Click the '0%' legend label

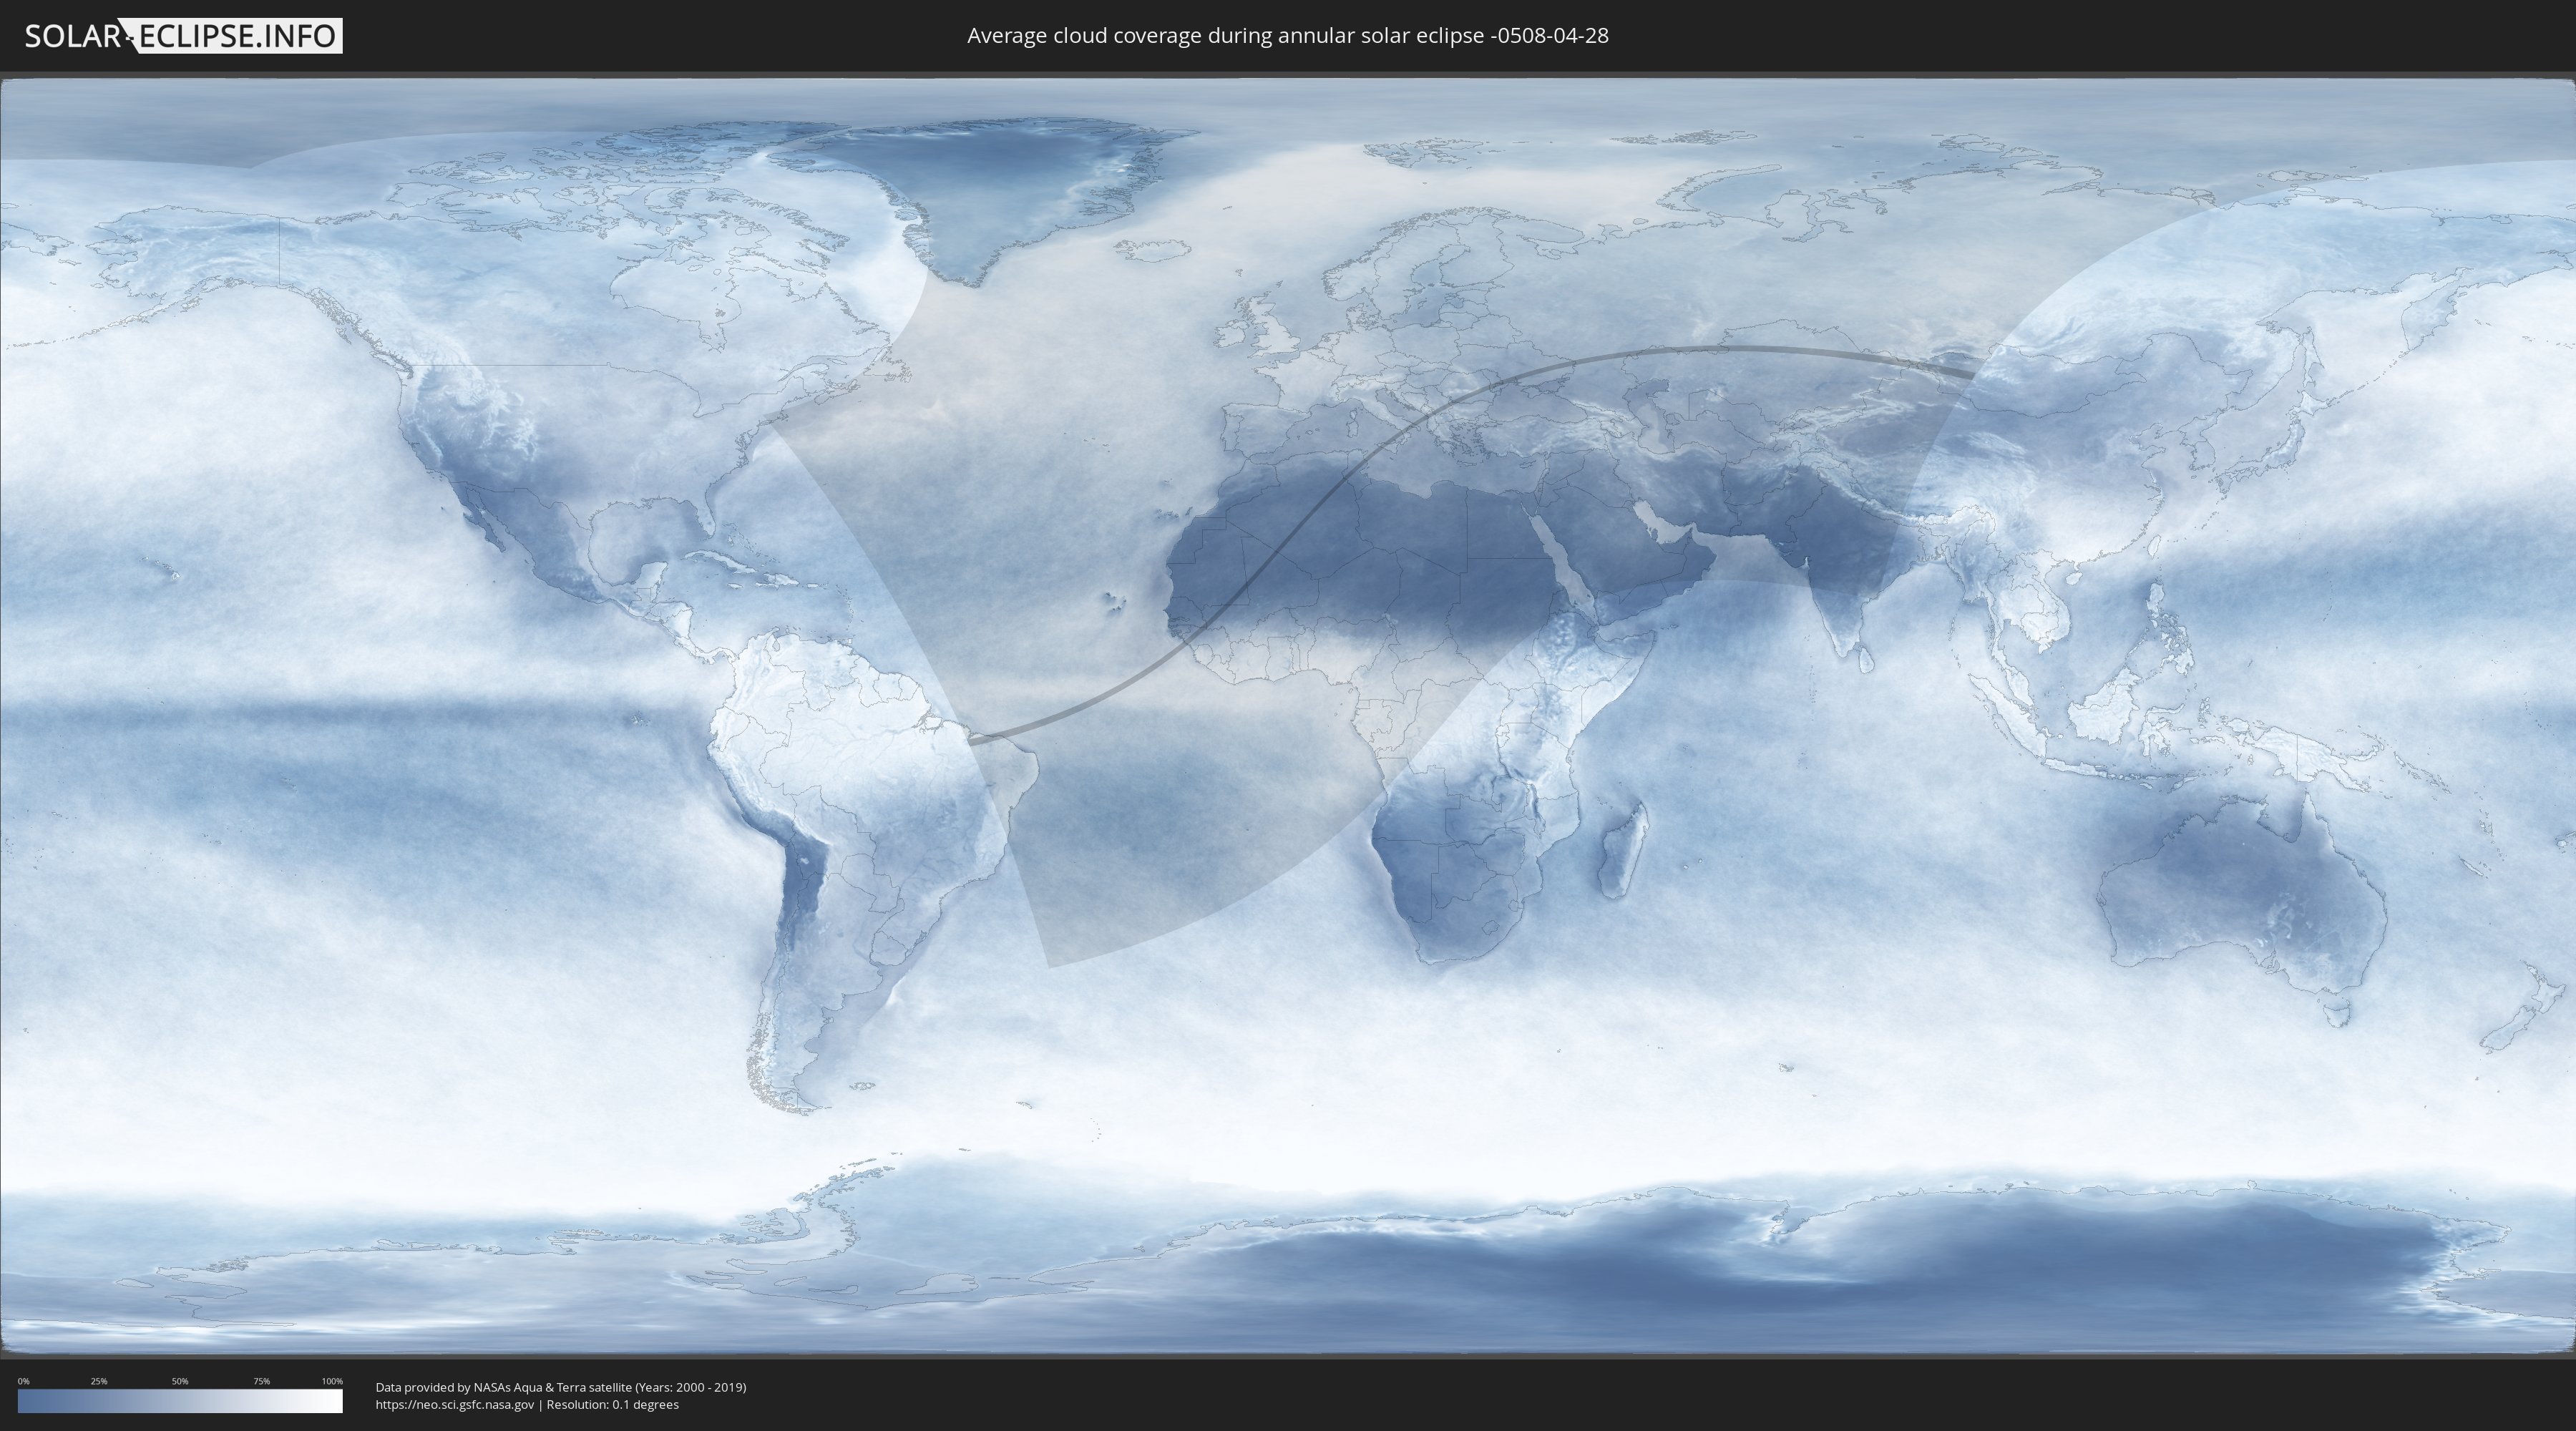pos(23,1381)
